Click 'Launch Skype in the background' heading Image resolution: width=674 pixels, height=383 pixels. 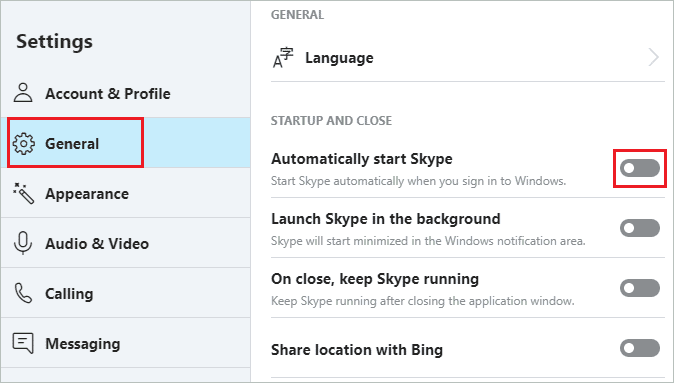pyautogui.click(x=386, y=219)
